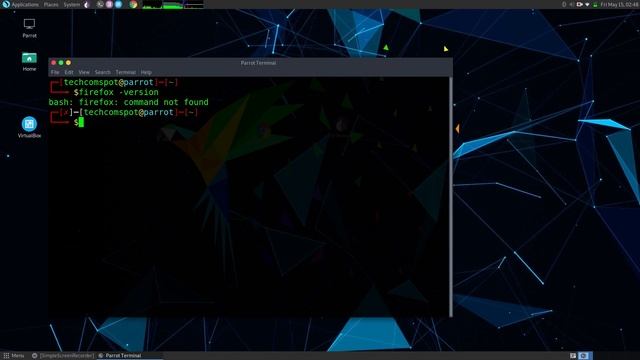Maximize terminal with green button
This screenshot has height=360, width=640.
[x=61, y=63]
